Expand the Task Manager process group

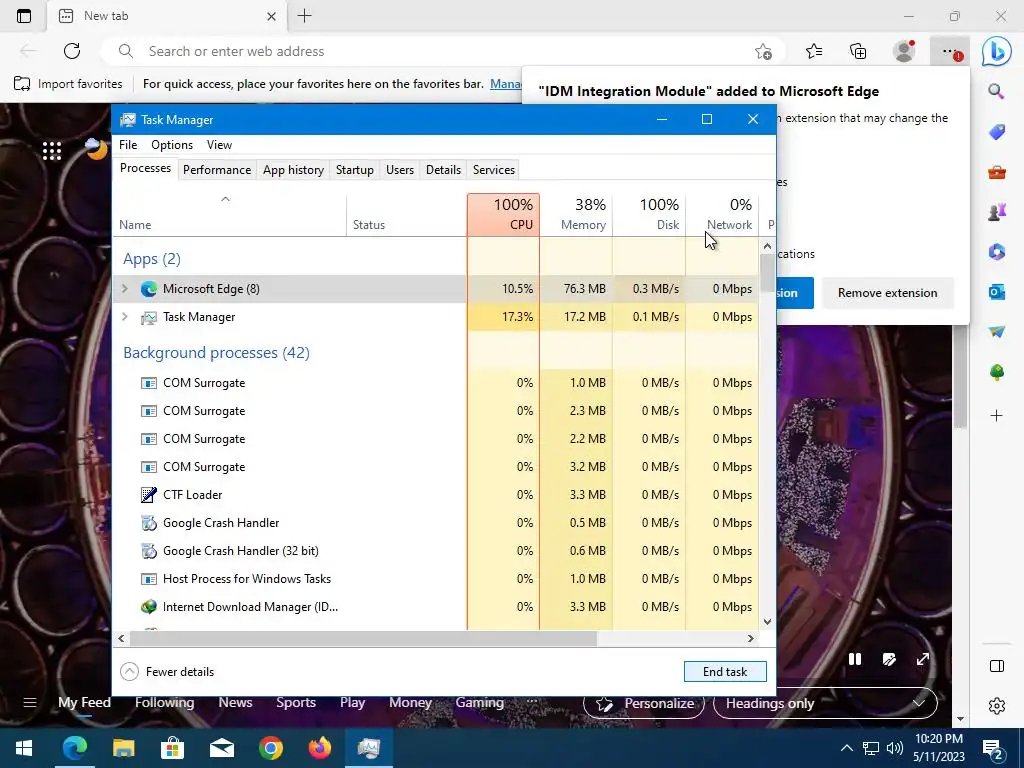click(x=125, y=317)
